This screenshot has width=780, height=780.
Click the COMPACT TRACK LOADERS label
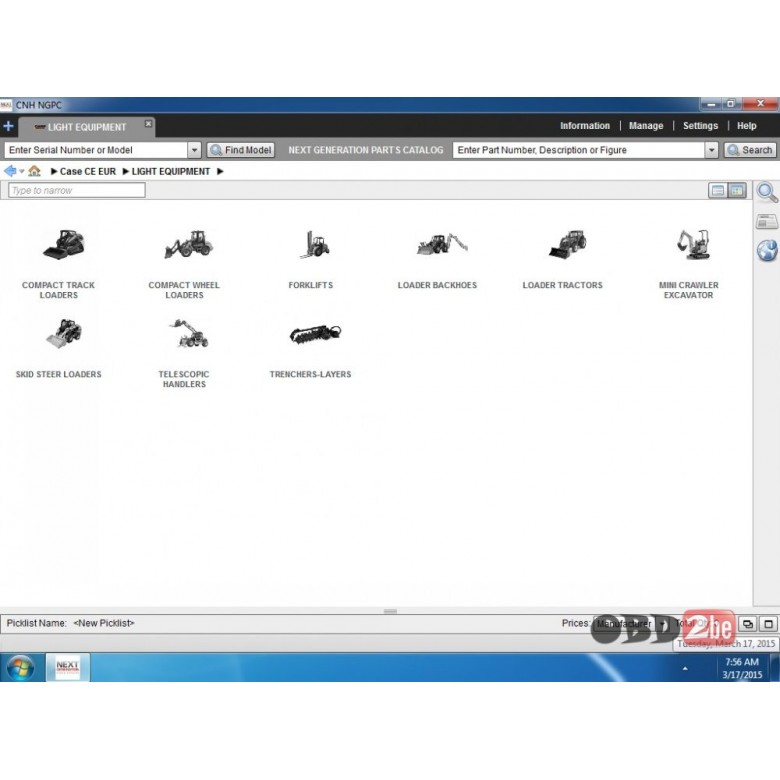pyautogui.click(x=58, y=290)
